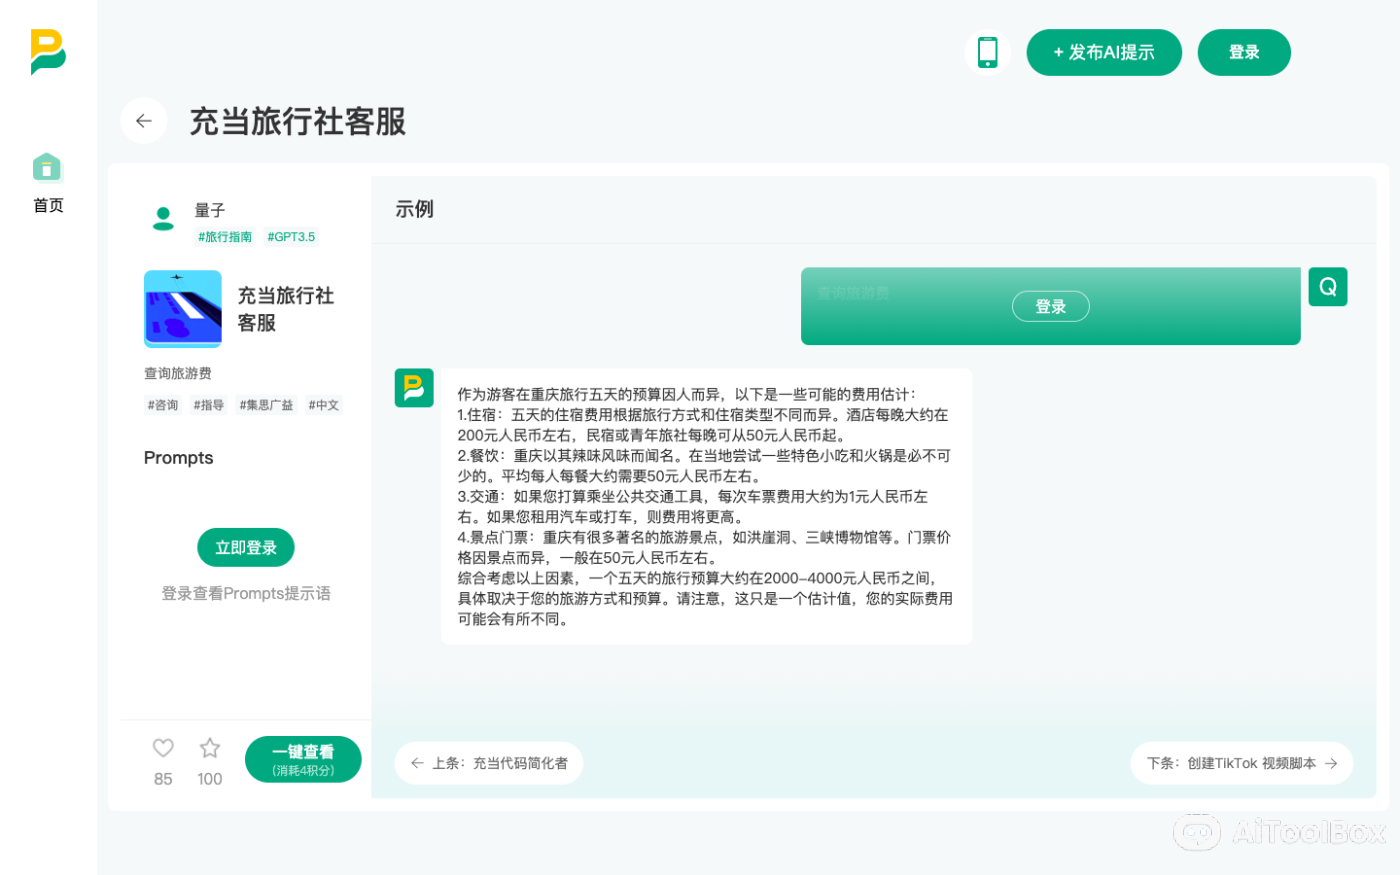Image resolution: width=1400 pixels, height=875 pixels.
Task: Click the airplane prompt thumbnail image
Action: coord(183,309)
